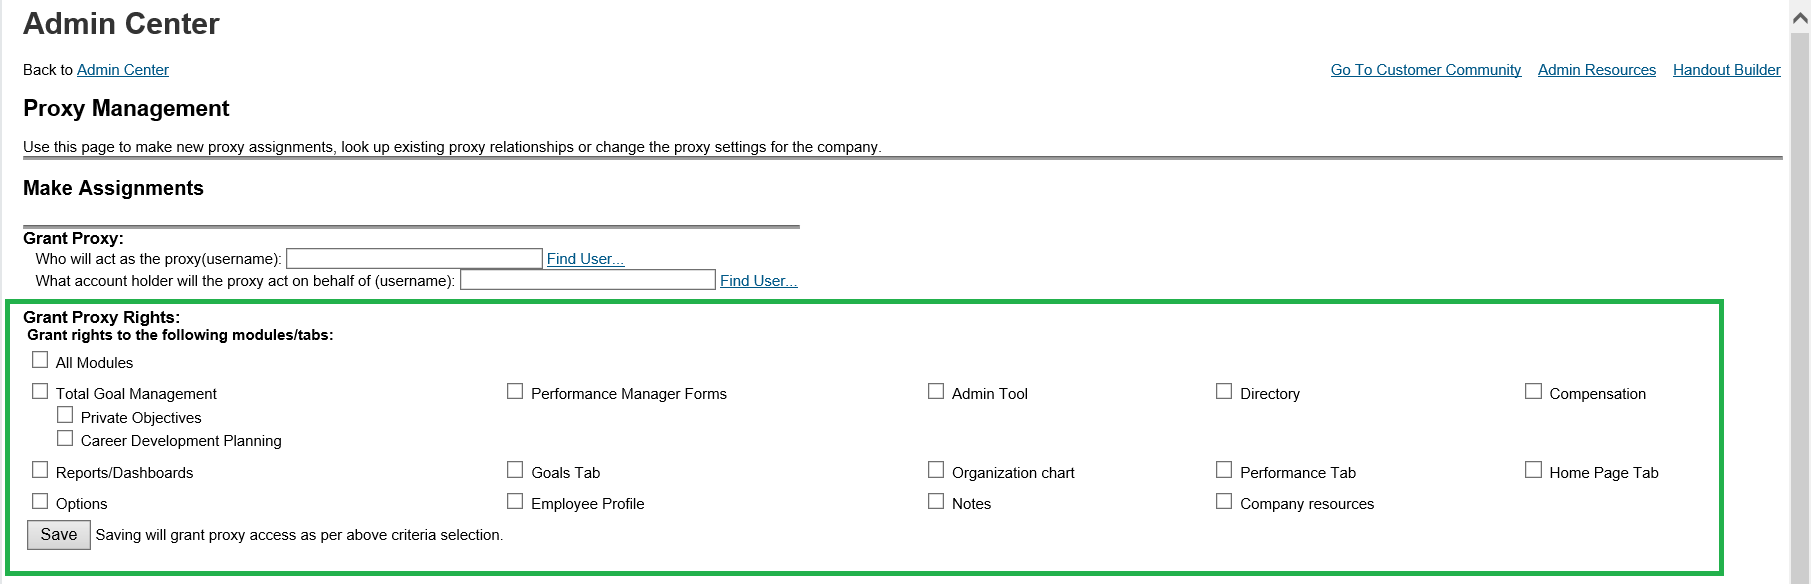Go back via the Admin Center link
This screenshot has height=584, width=1818.
[123, 70]
